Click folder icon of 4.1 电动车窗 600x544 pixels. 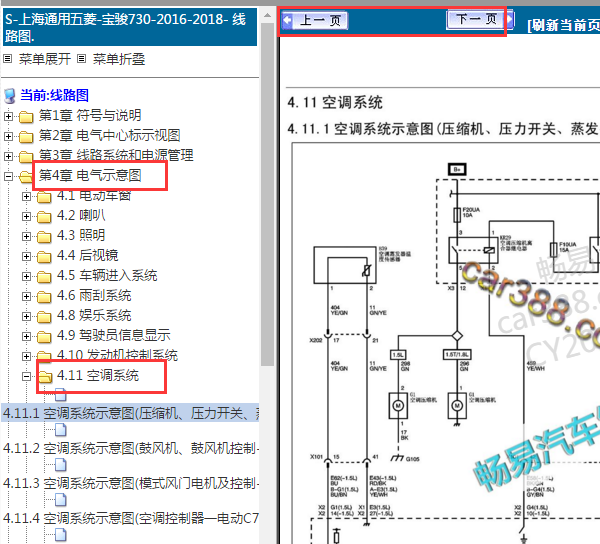pyautogui.click(x=44, y=197)
